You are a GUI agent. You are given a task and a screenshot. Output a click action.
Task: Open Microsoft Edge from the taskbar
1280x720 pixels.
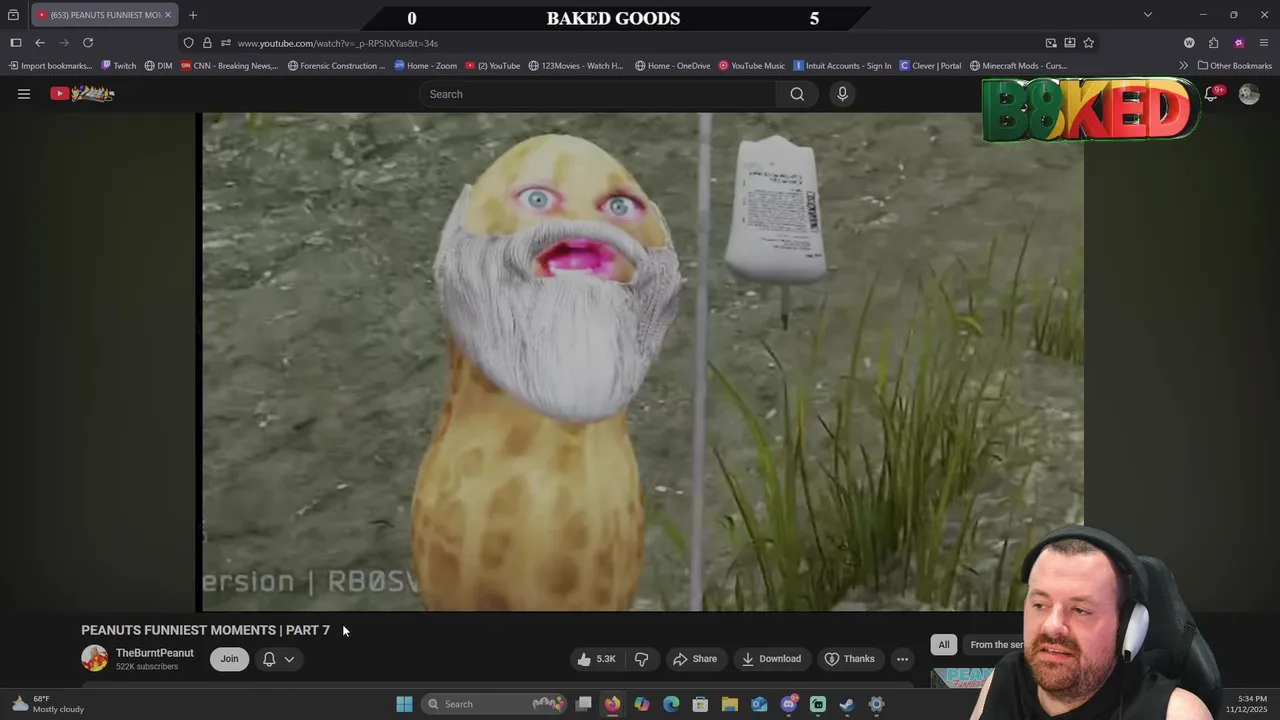[671, 704]
